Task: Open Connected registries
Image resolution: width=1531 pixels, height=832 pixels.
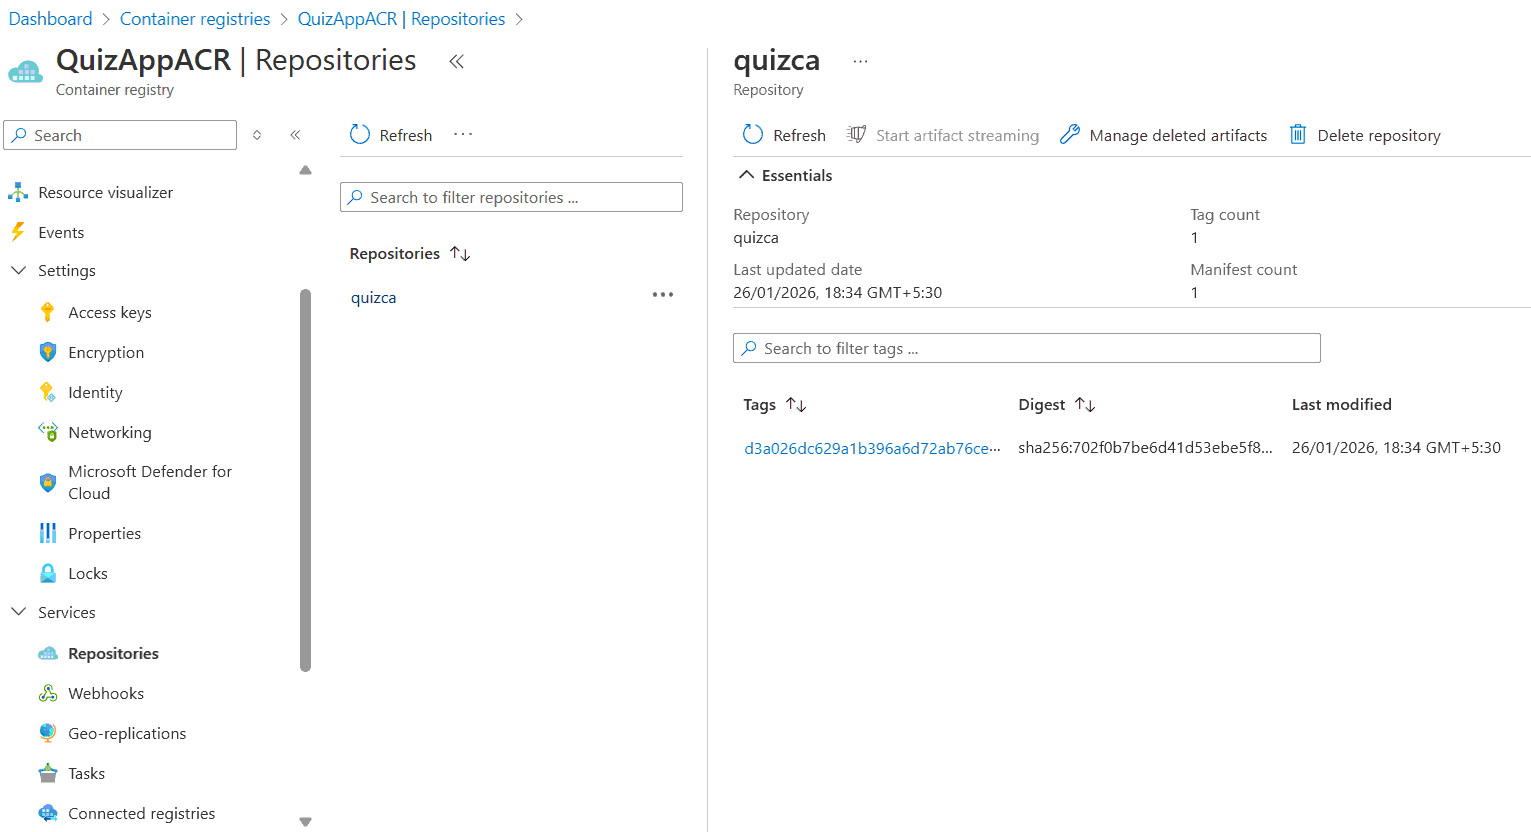Action: [x=141, y=813]
